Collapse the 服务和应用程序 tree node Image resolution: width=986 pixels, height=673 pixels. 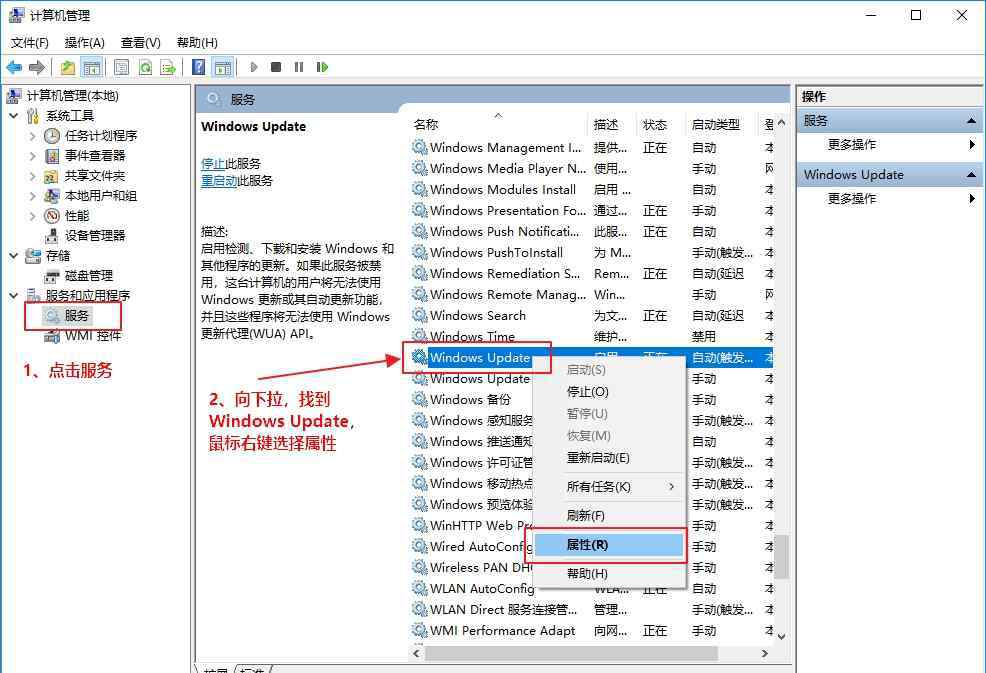14,296
